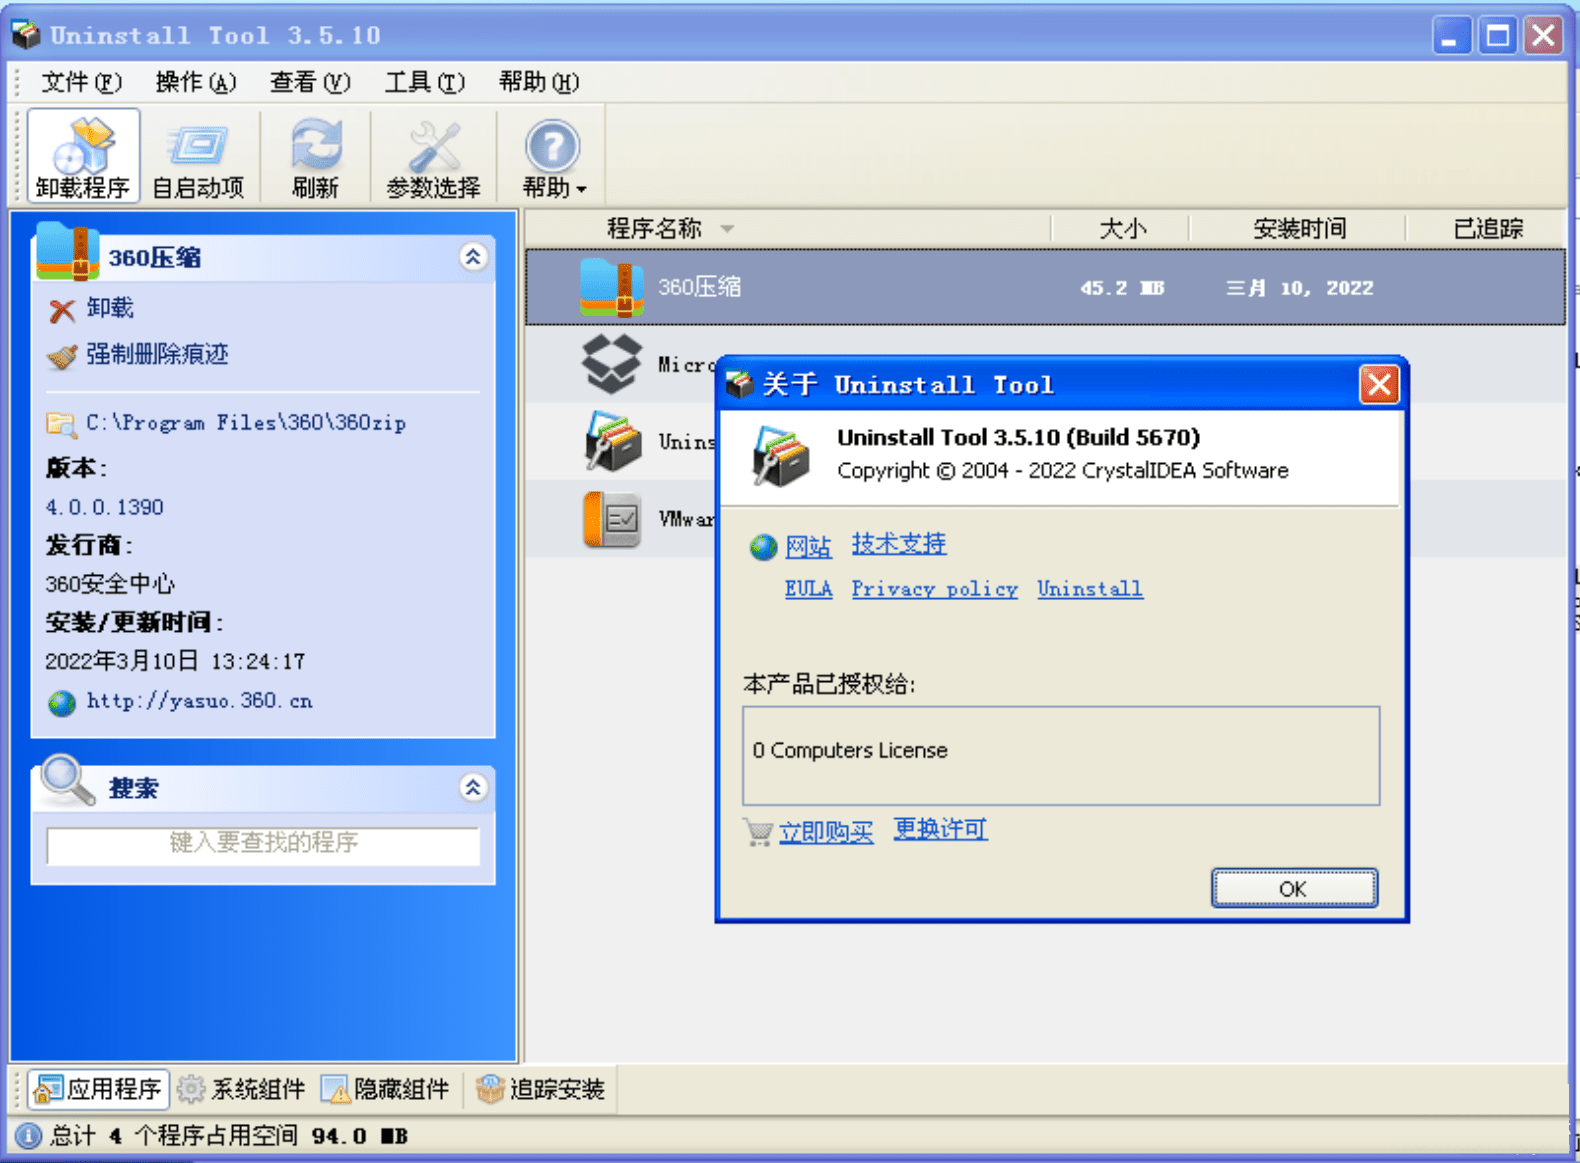The height and width of the screenshot is (1163, 1580).
Task: Click the 45.2 MB size cell
Action: [1122, 288]
